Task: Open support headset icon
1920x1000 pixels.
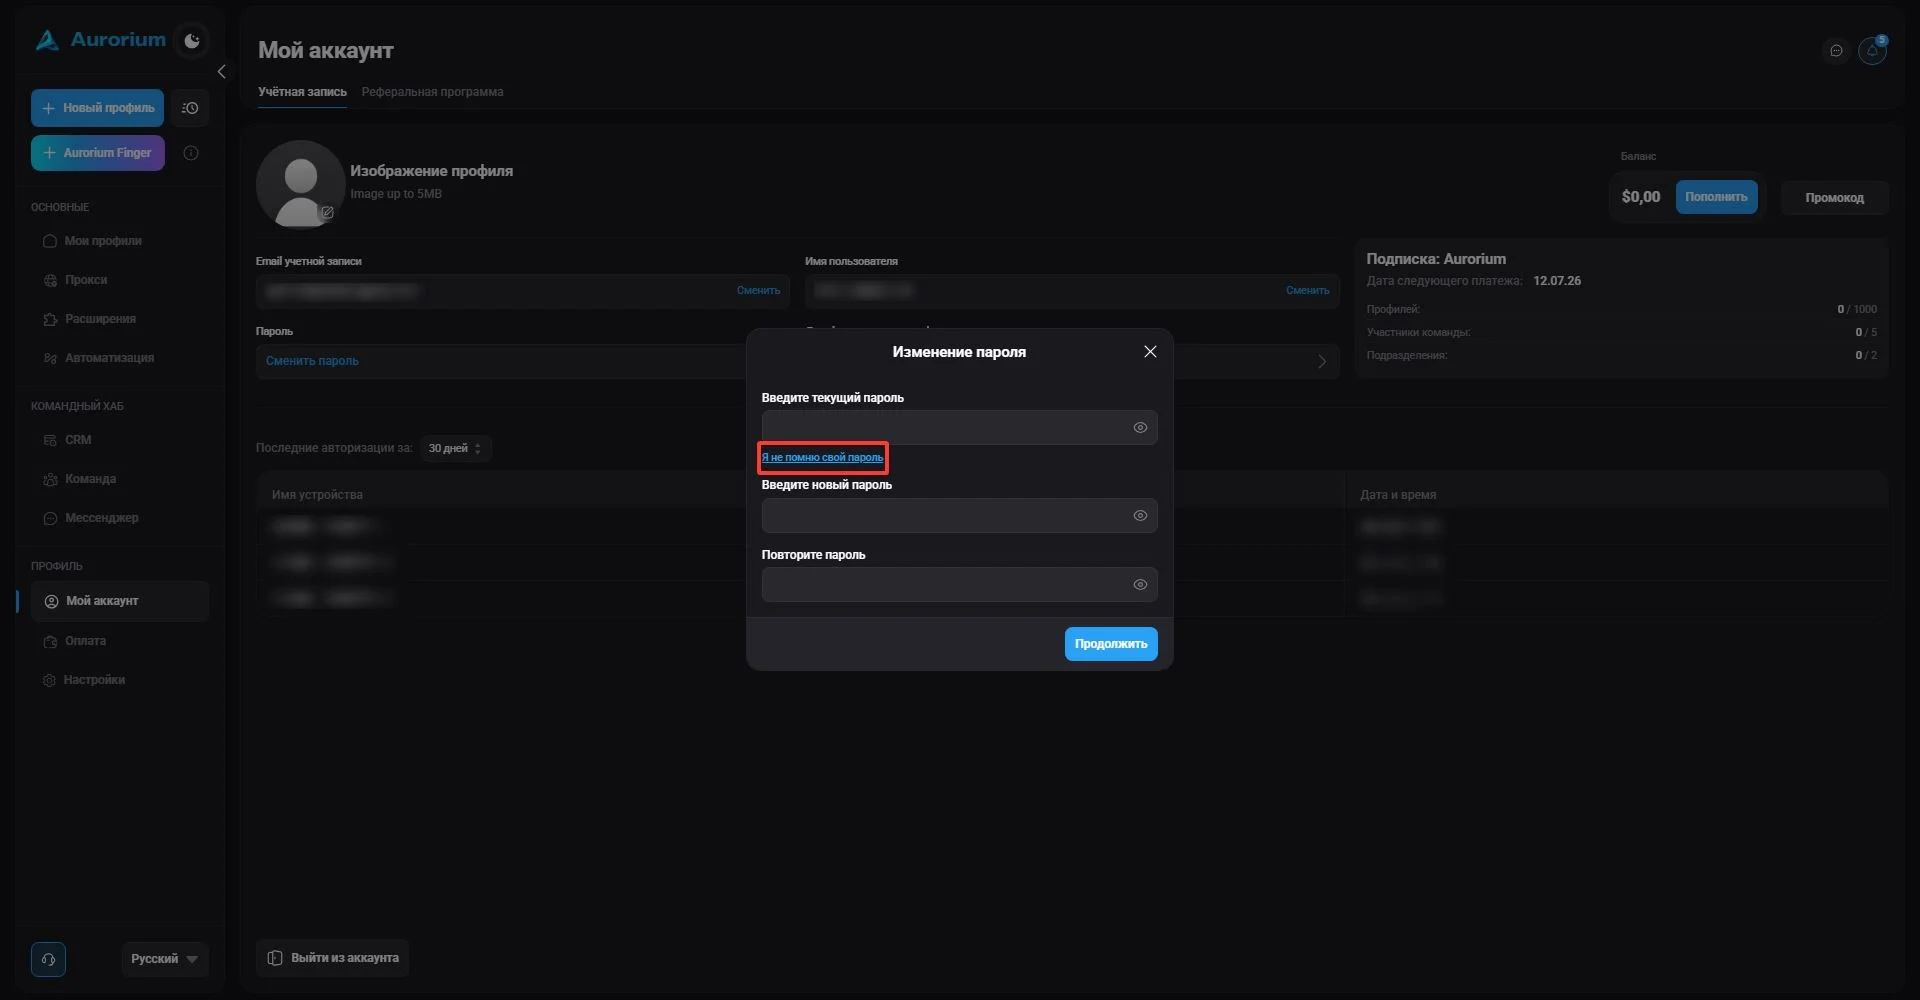Action: tap(48, 959)
